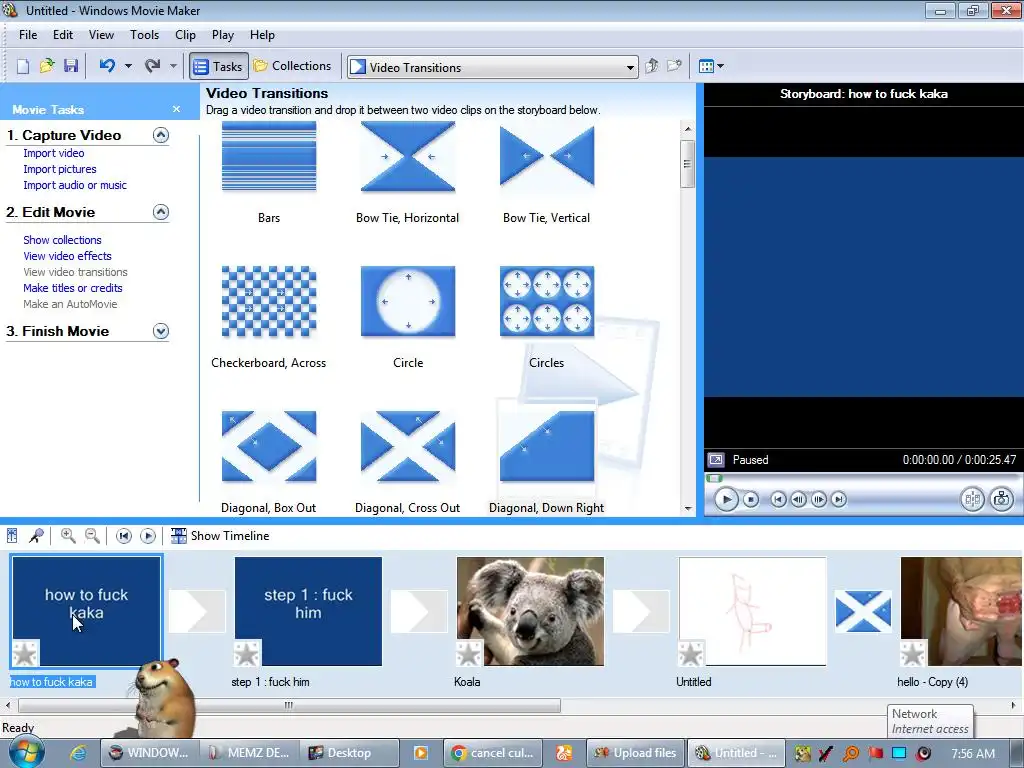Viewport: 1024px width, 768px height.
Task: Open the Clip menu
Action: (x=185, y=35)
